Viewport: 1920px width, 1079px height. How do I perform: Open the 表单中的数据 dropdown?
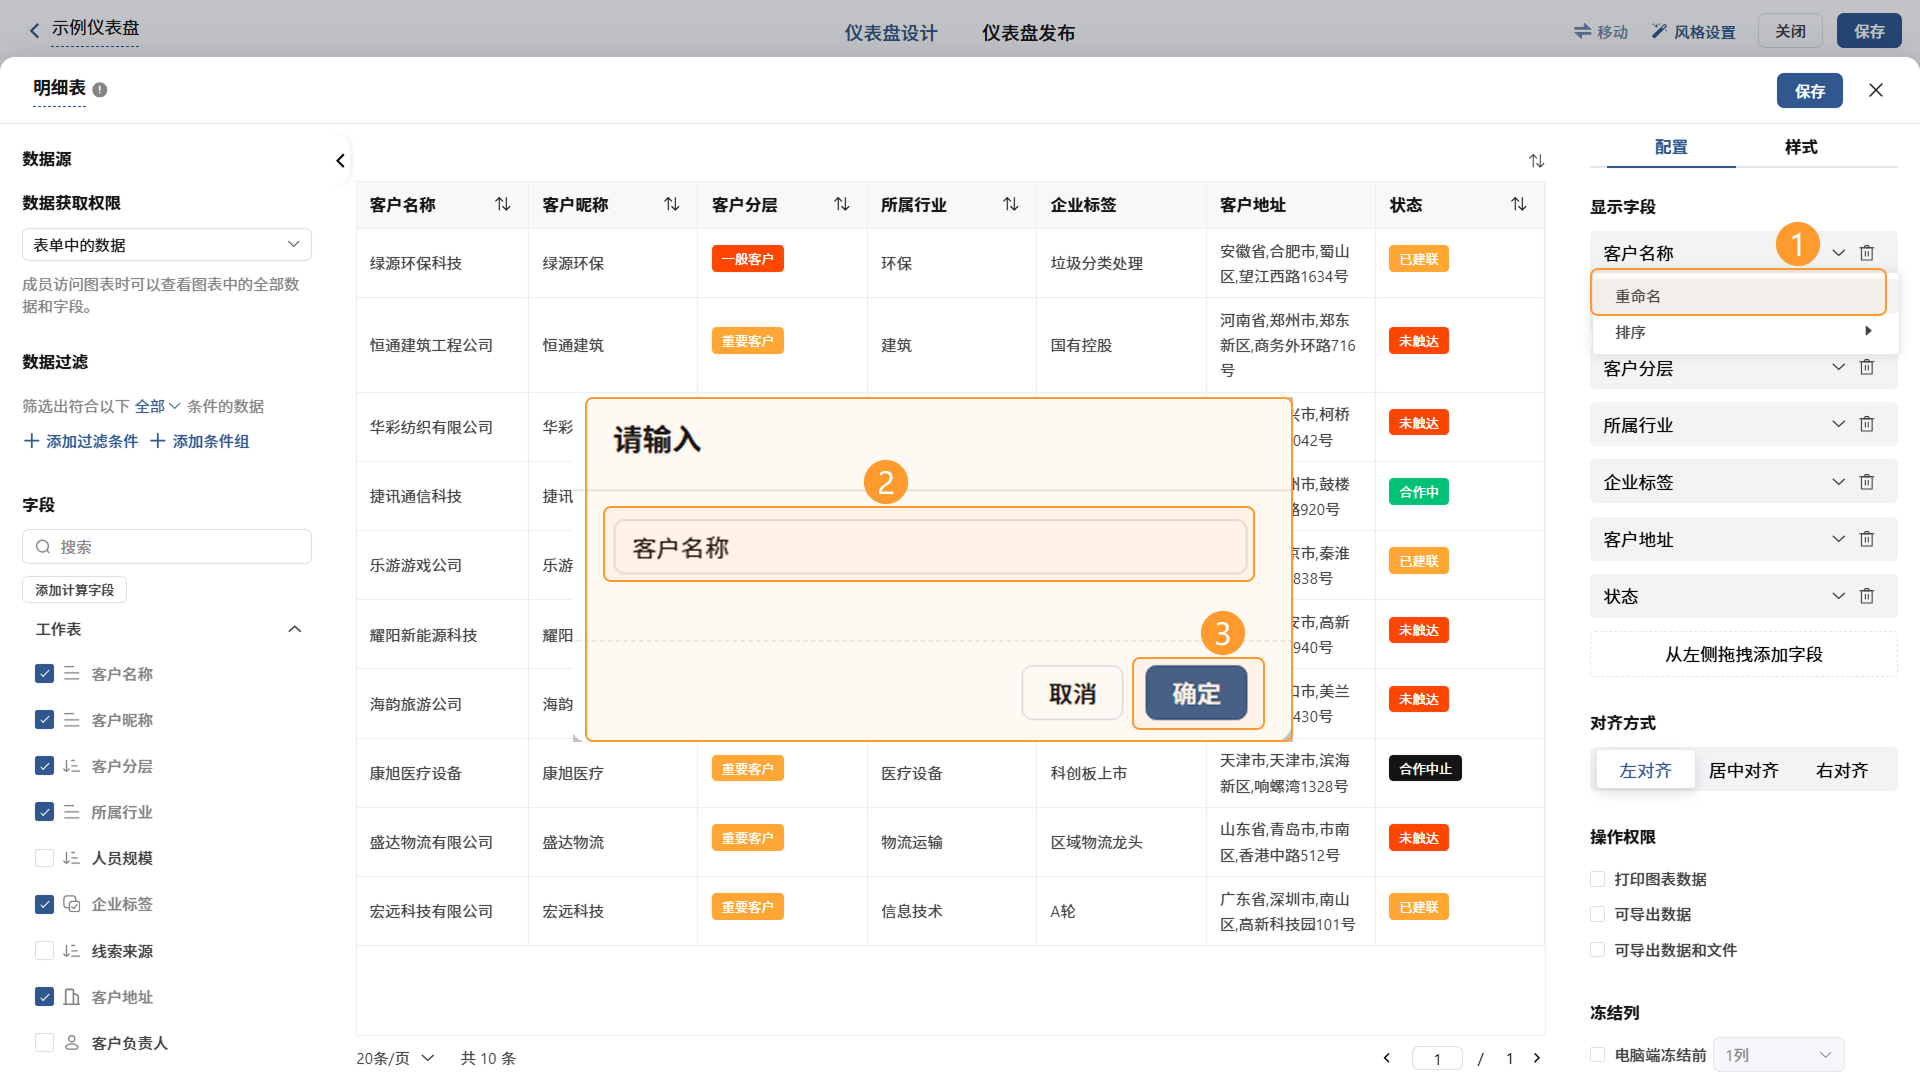pyautogui.click(x=167, y=245)
